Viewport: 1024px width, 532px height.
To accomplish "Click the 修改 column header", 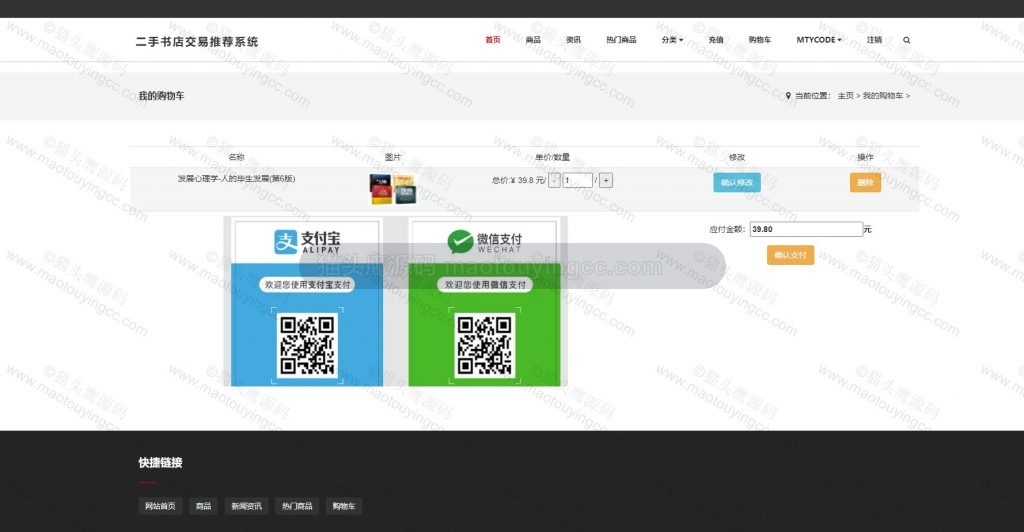I will tap(737, 157).
